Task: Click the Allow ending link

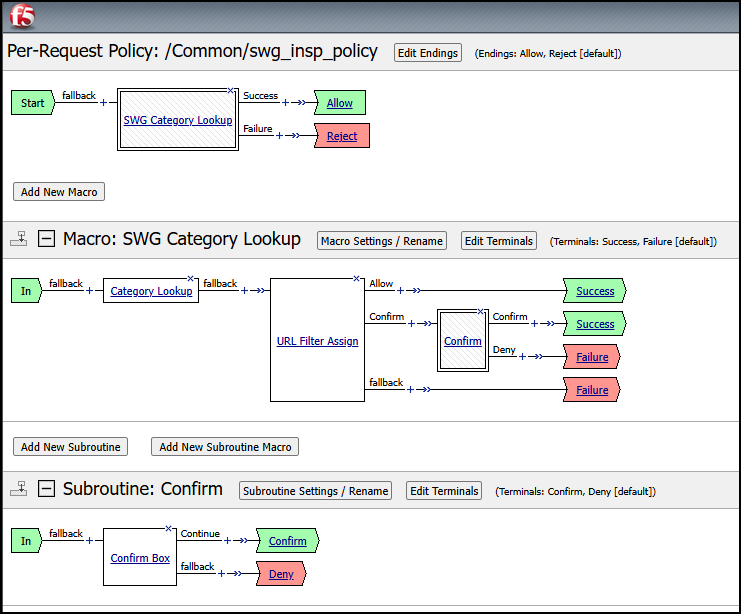Action: click(340, 103)
